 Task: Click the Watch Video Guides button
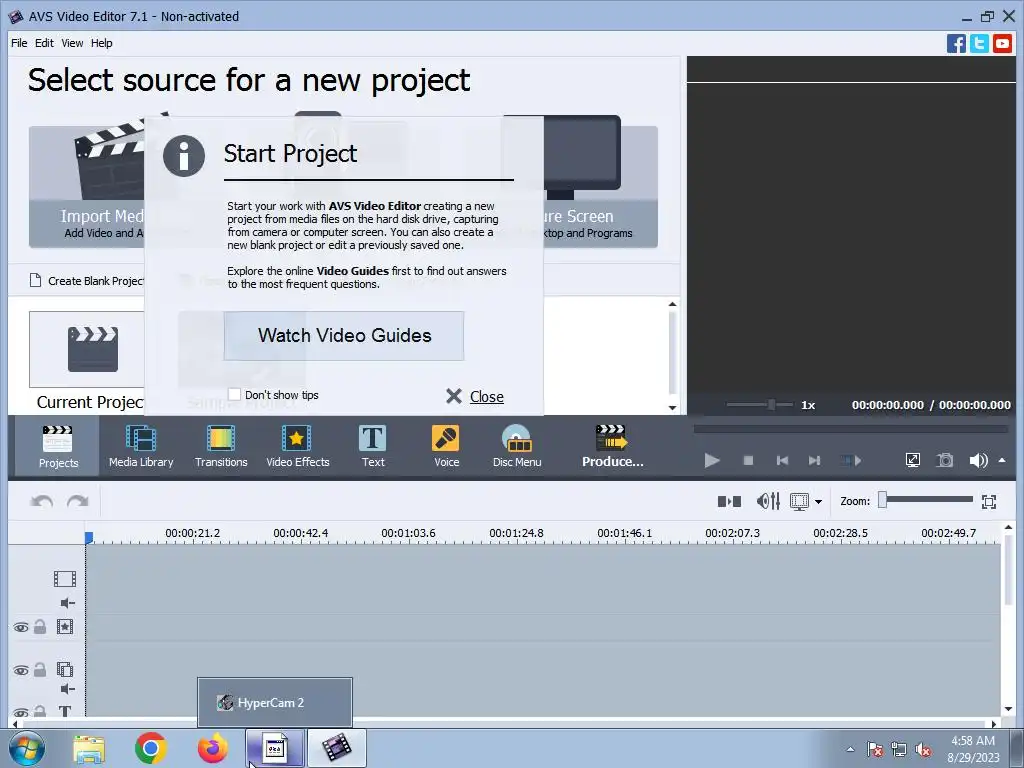[344, 336]
